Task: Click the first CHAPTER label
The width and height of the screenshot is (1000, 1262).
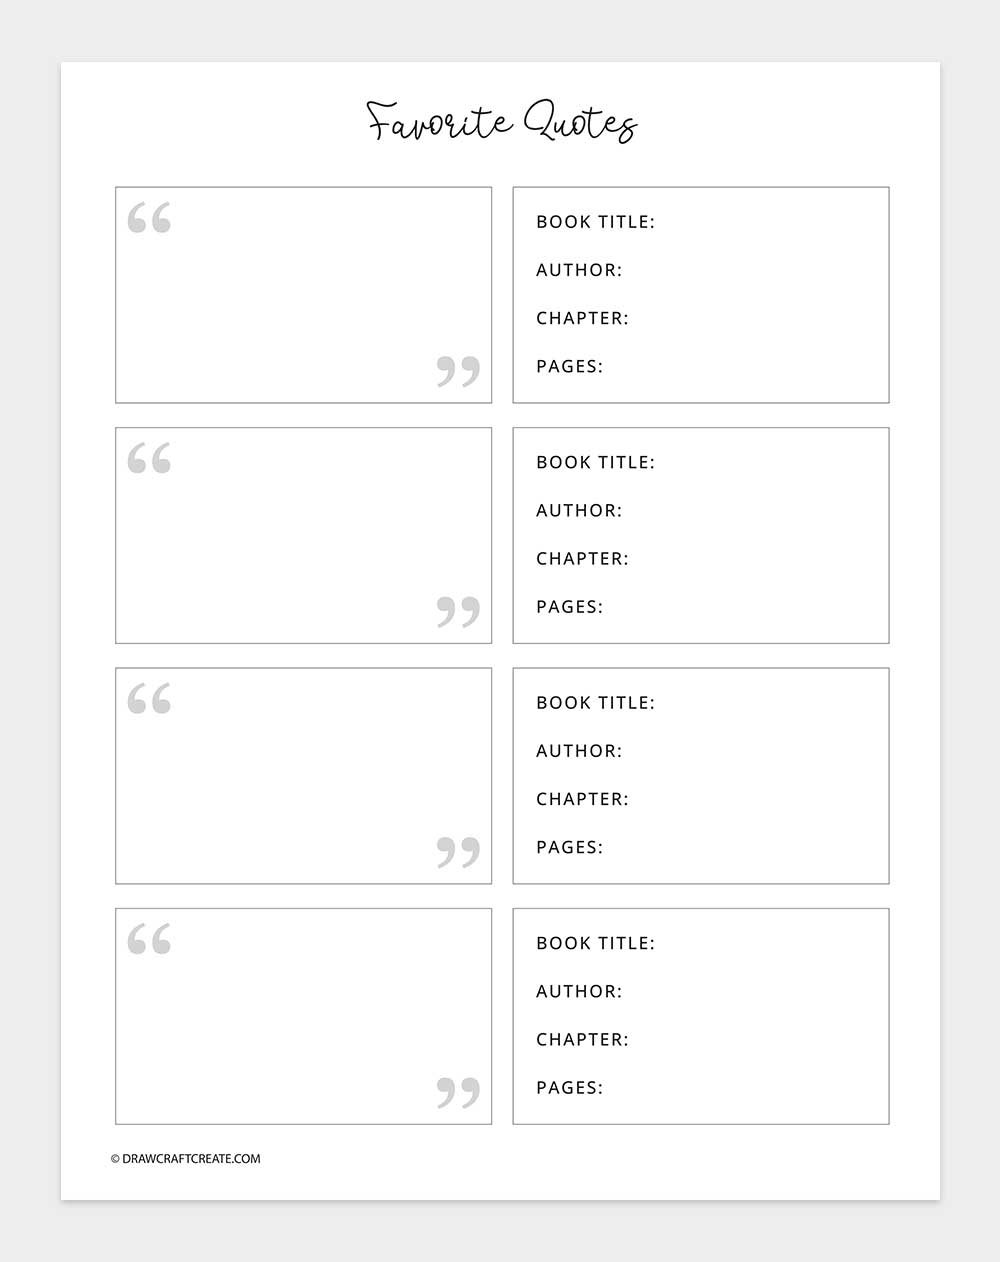Action: coord(583,318)
